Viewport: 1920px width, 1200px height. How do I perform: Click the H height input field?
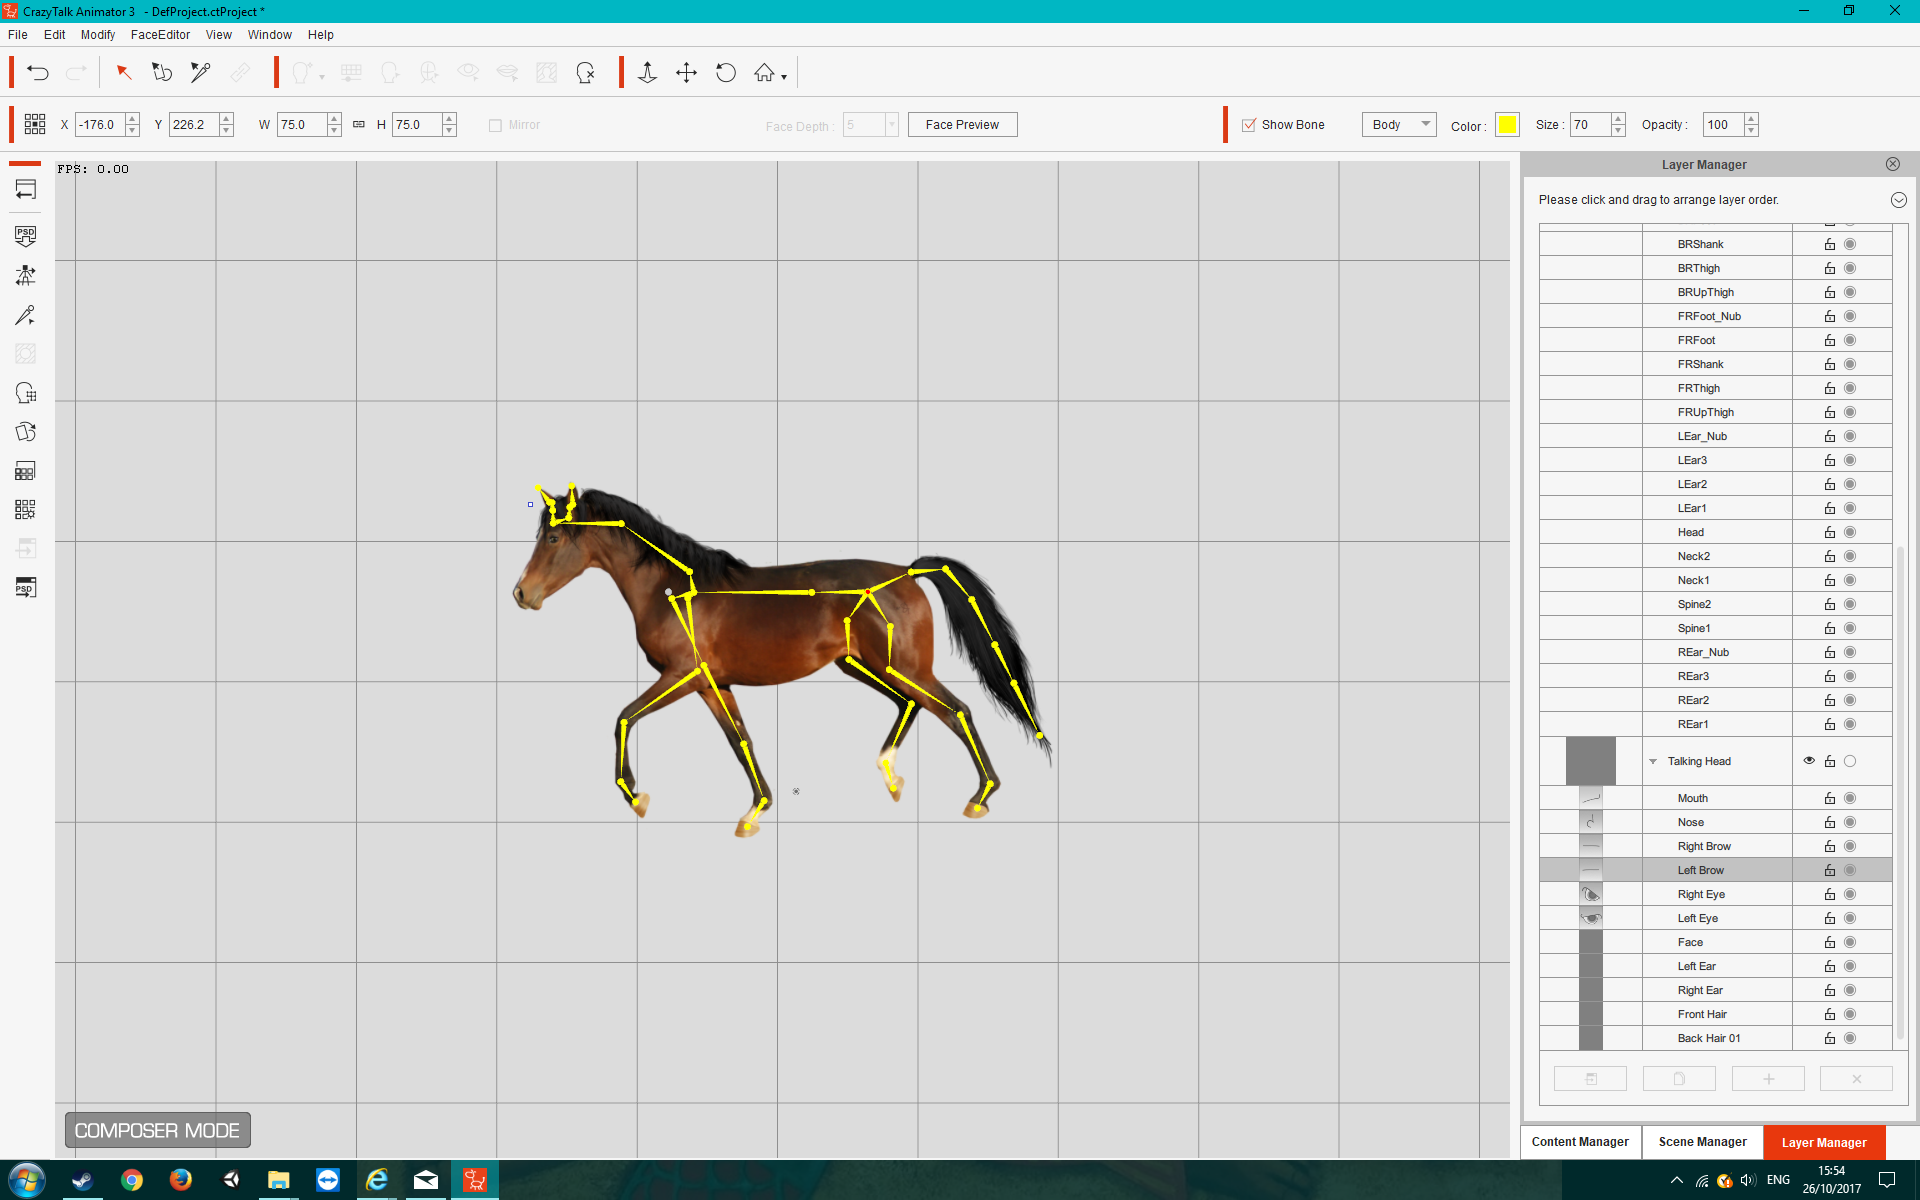pyautogui.click(x=417, y=124)
